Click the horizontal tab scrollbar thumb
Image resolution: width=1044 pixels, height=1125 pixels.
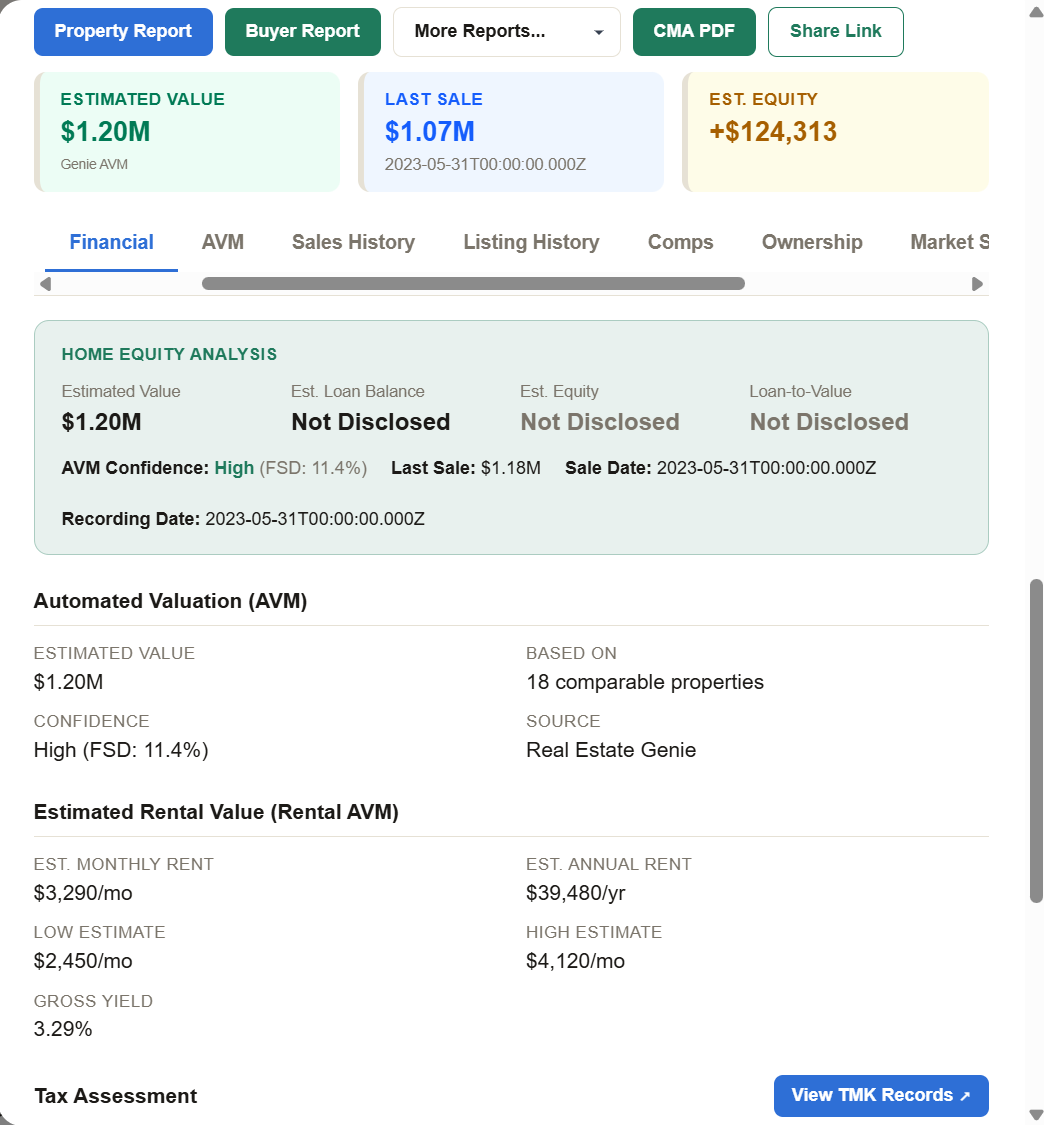pyautogui.click(x=474, y=284)
